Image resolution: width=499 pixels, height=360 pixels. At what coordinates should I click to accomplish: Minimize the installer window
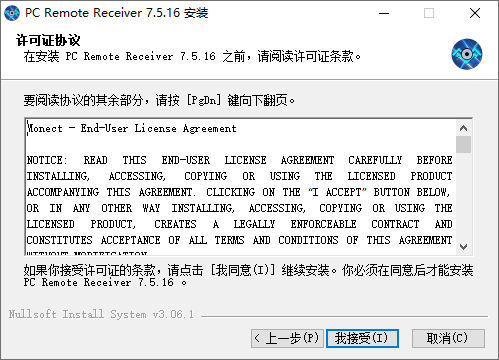coord(384,13)
